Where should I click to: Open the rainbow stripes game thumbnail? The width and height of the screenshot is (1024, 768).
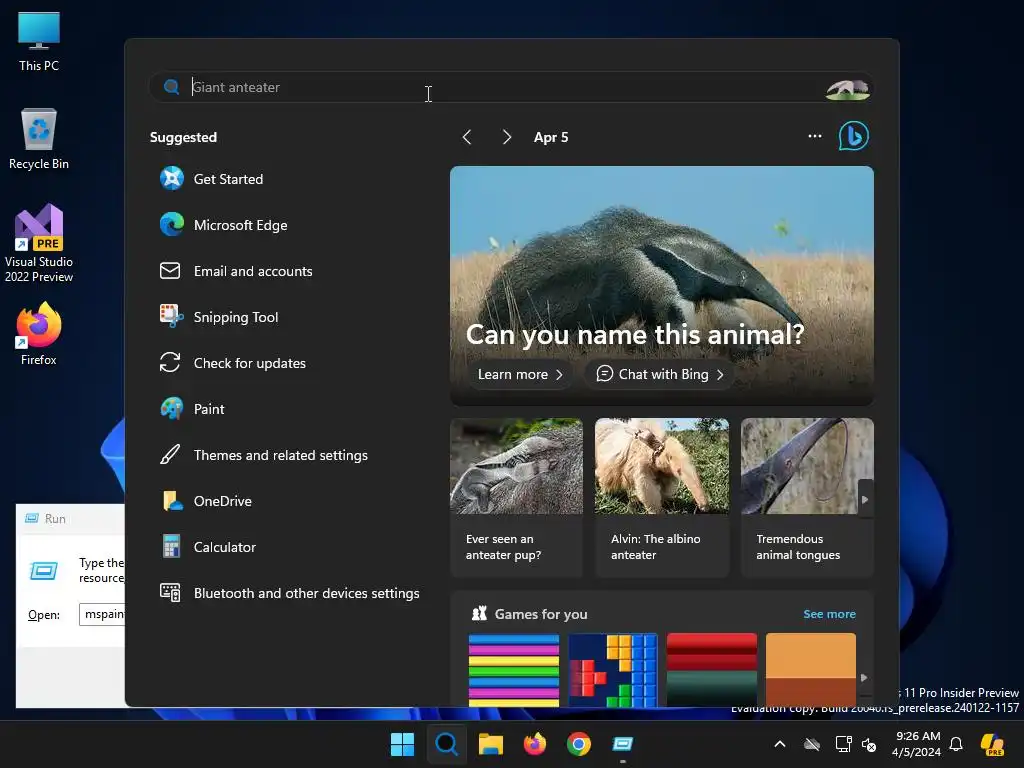pyautogui.click(x=514, y=670)
